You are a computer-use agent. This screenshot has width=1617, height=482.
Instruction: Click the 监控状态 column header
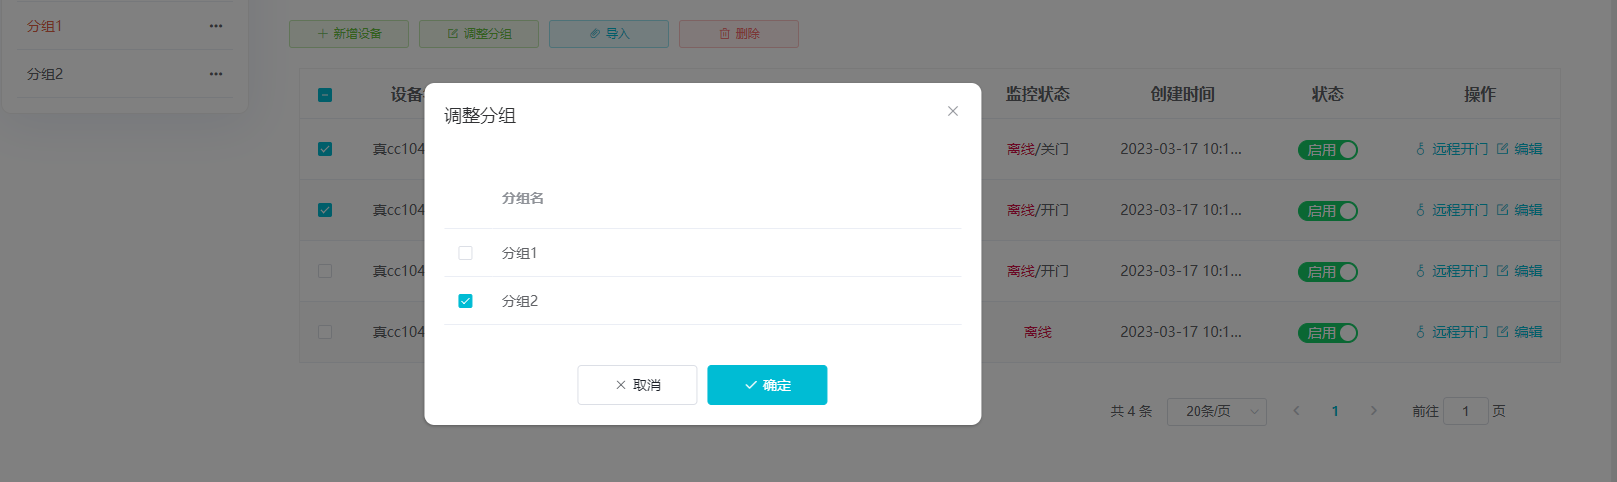(x=1038, y=94)
